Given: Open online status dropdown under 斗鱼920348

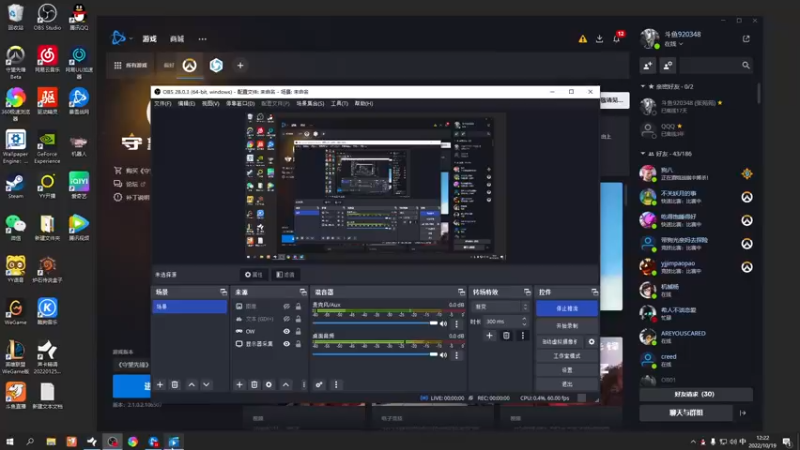Looking at the screenshot, I should (x=673, y=44).
